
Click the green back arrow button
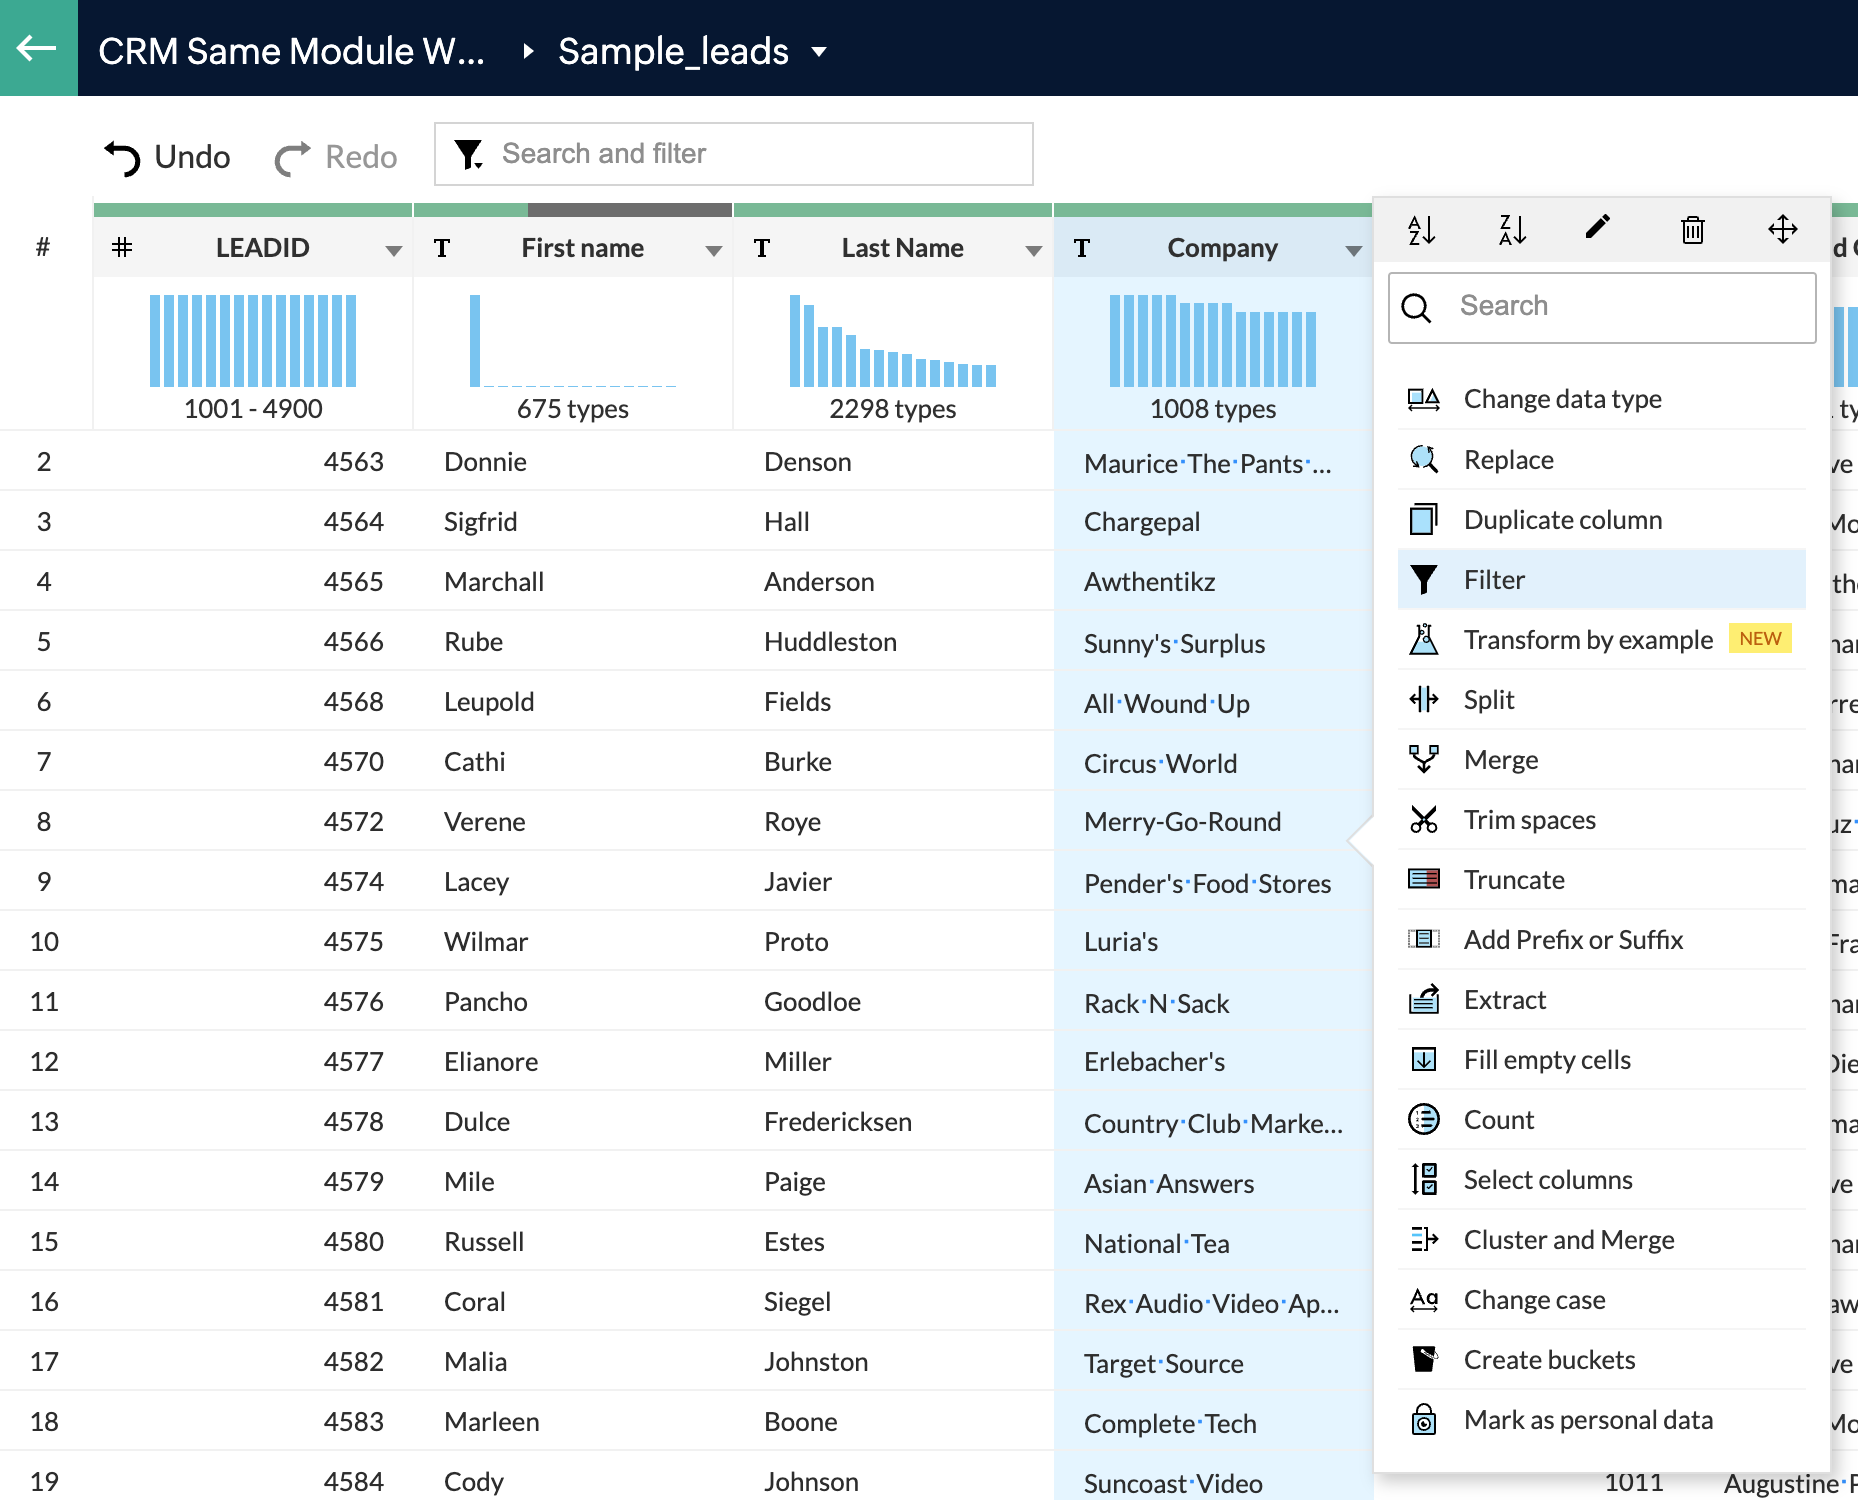point(38,48)
